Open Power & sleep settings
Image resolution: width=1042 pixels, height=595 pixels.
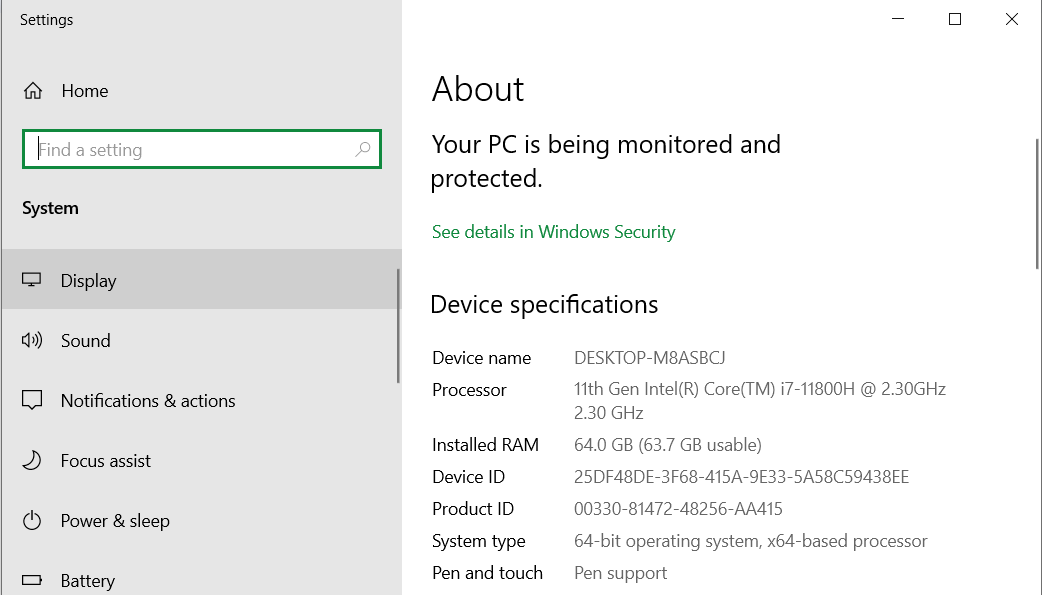[x=115, y=521]
